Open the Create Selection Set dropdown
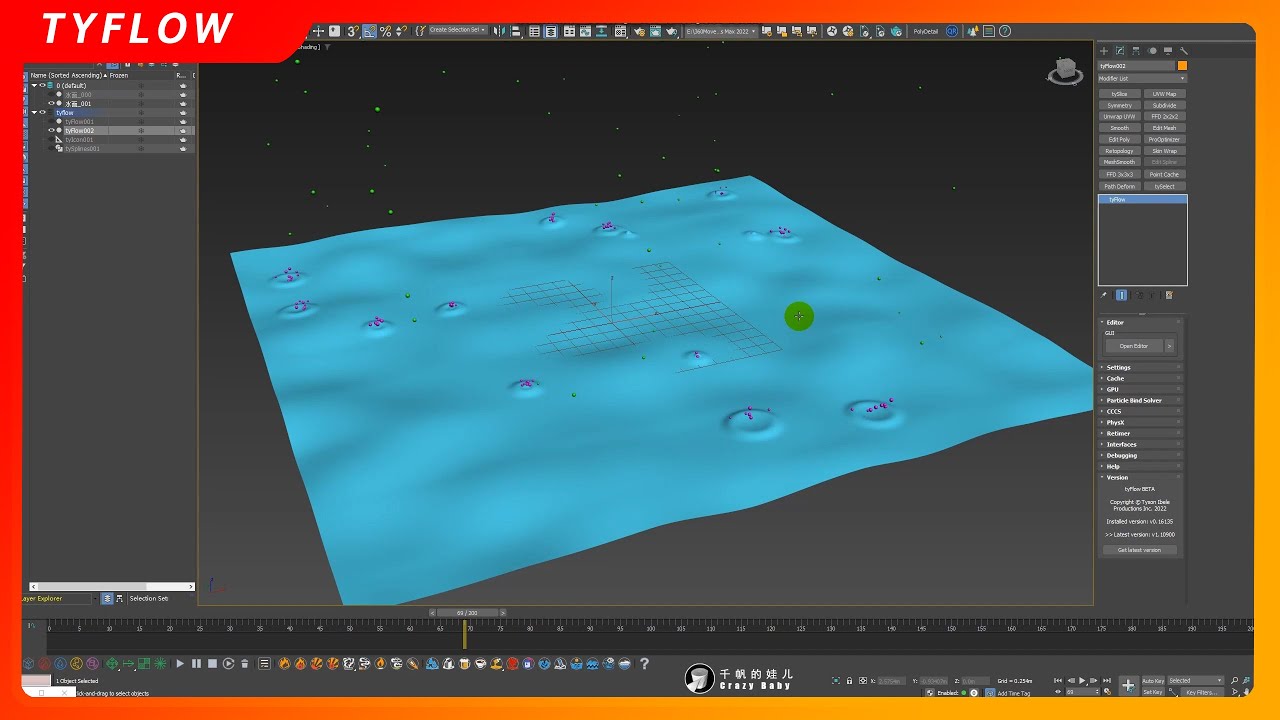 (458, 30)
